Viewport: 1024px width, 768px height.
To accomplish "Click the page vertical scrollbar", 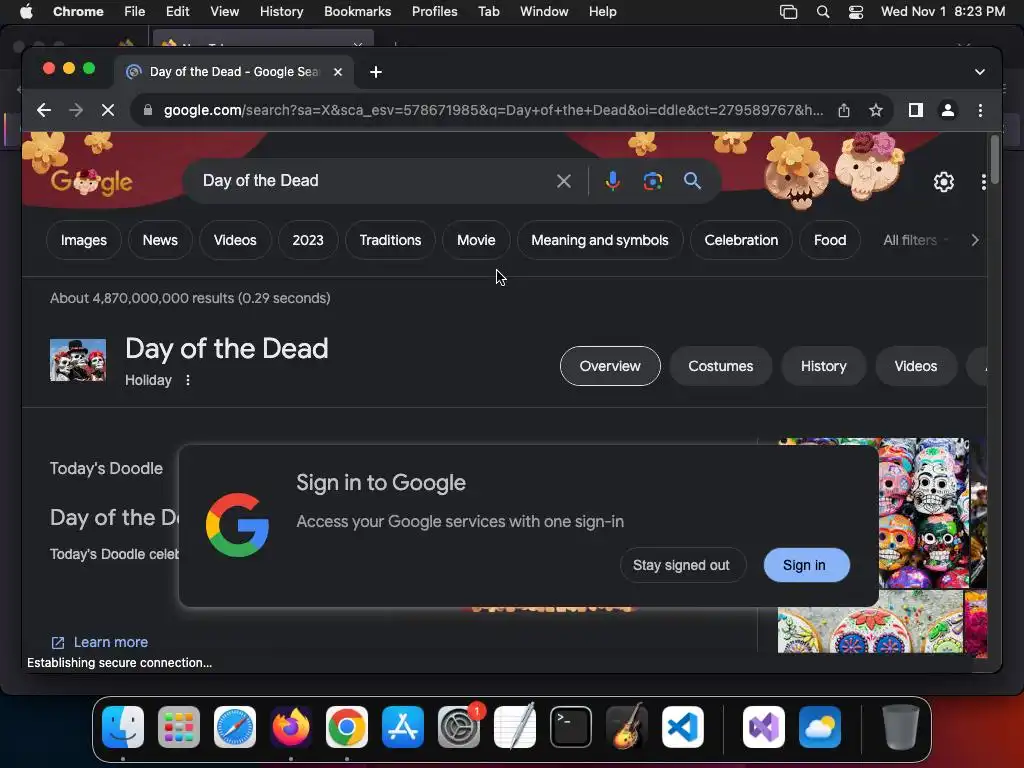I will pos(994,161).
